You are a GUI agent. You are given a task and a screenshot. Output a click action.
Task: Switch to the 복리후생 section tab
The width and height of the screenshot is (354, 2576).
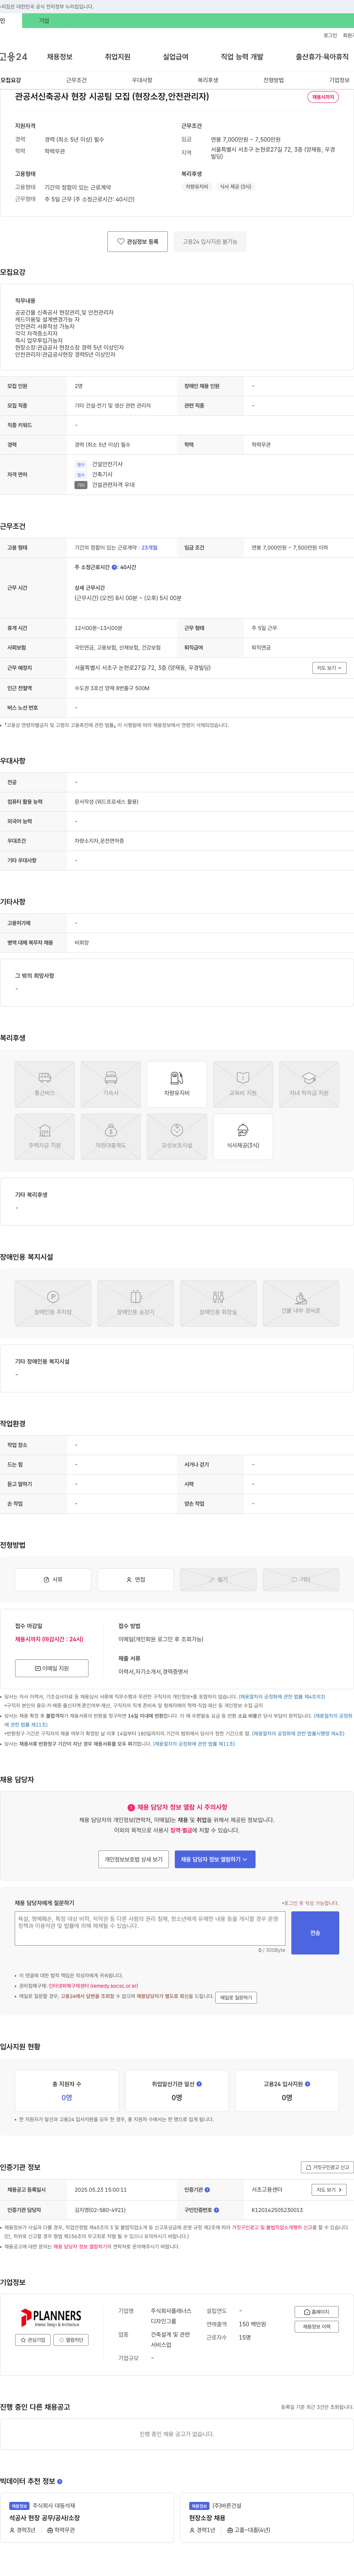(208, 80)
